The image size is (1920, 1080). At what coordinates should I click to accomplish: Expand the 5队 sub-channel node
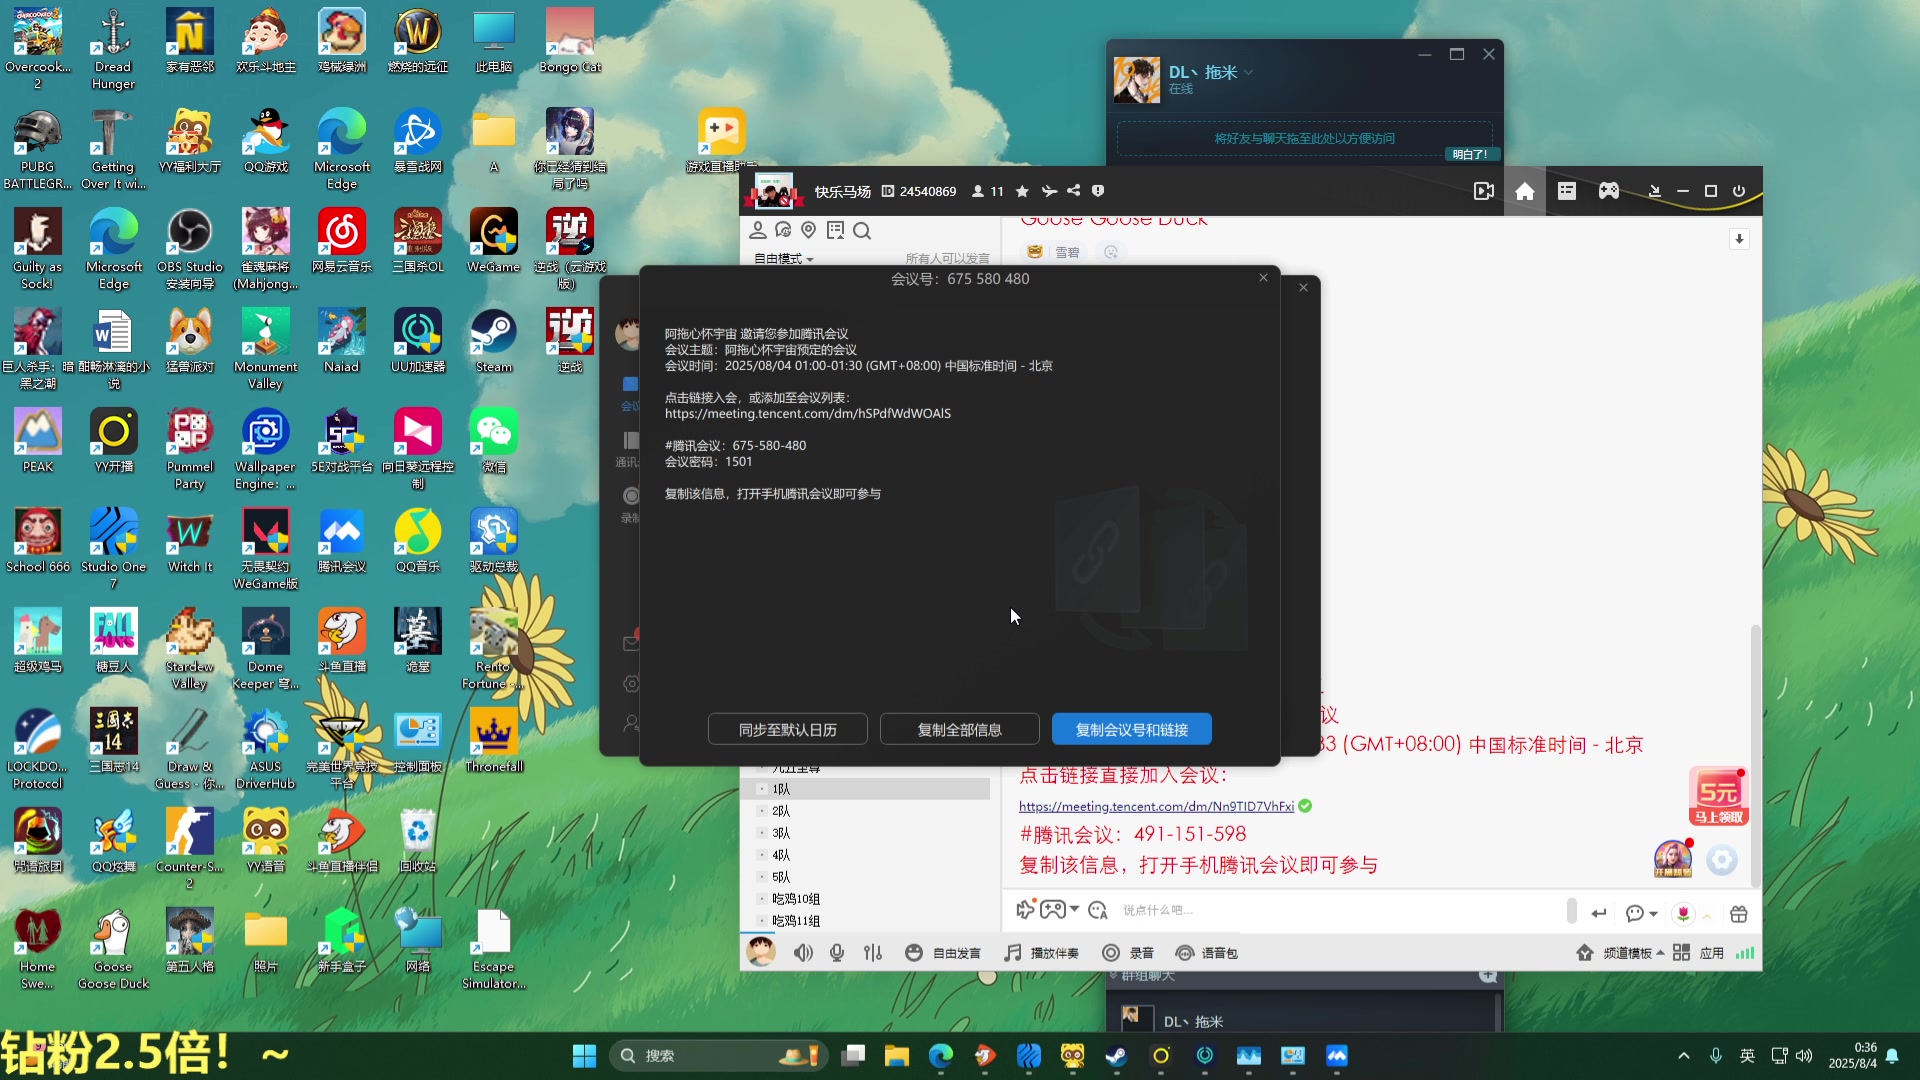tap(762, 877)
